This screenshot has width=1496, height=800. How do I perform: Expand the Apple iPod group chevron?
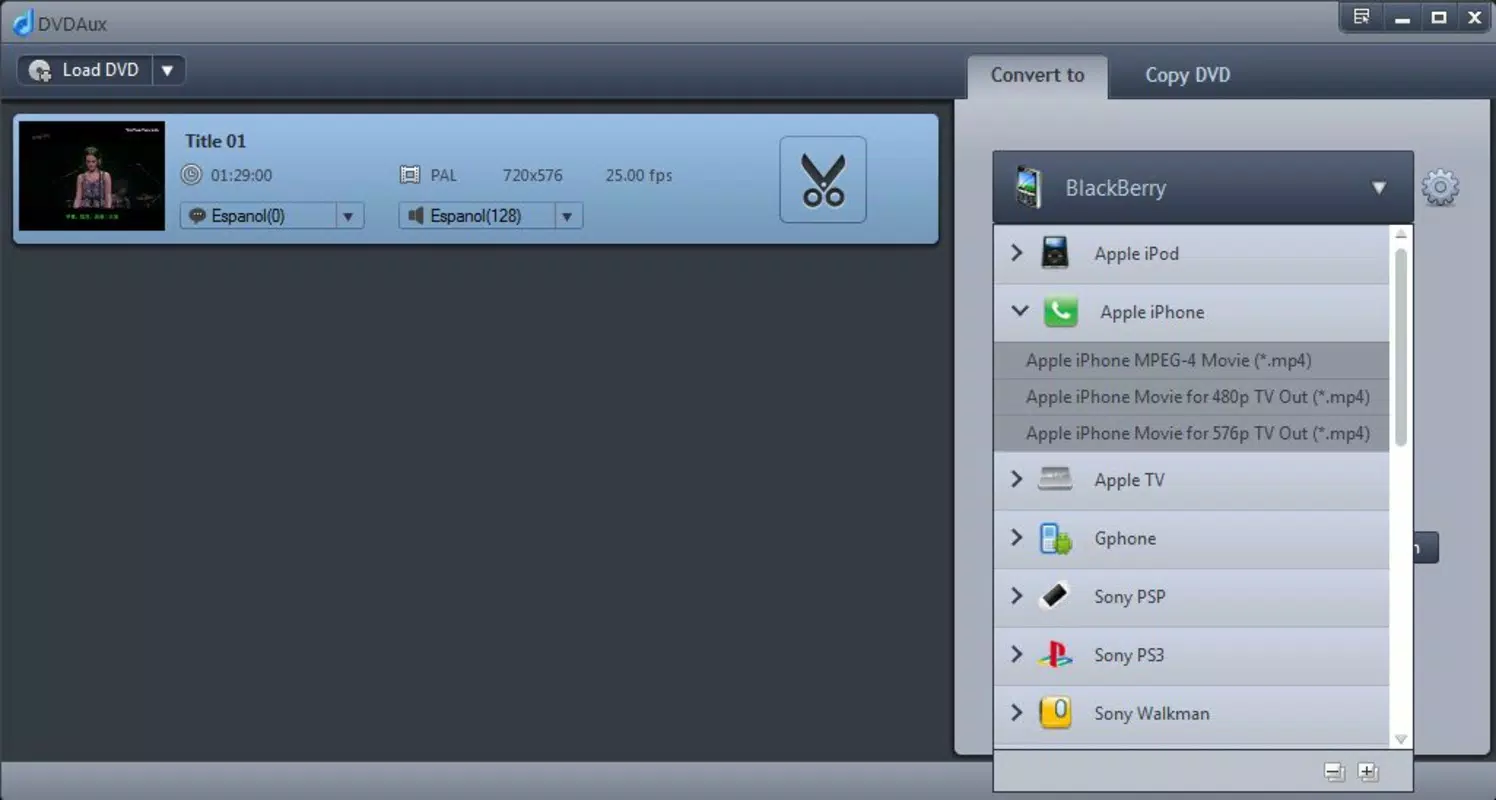coord(1017,253)
